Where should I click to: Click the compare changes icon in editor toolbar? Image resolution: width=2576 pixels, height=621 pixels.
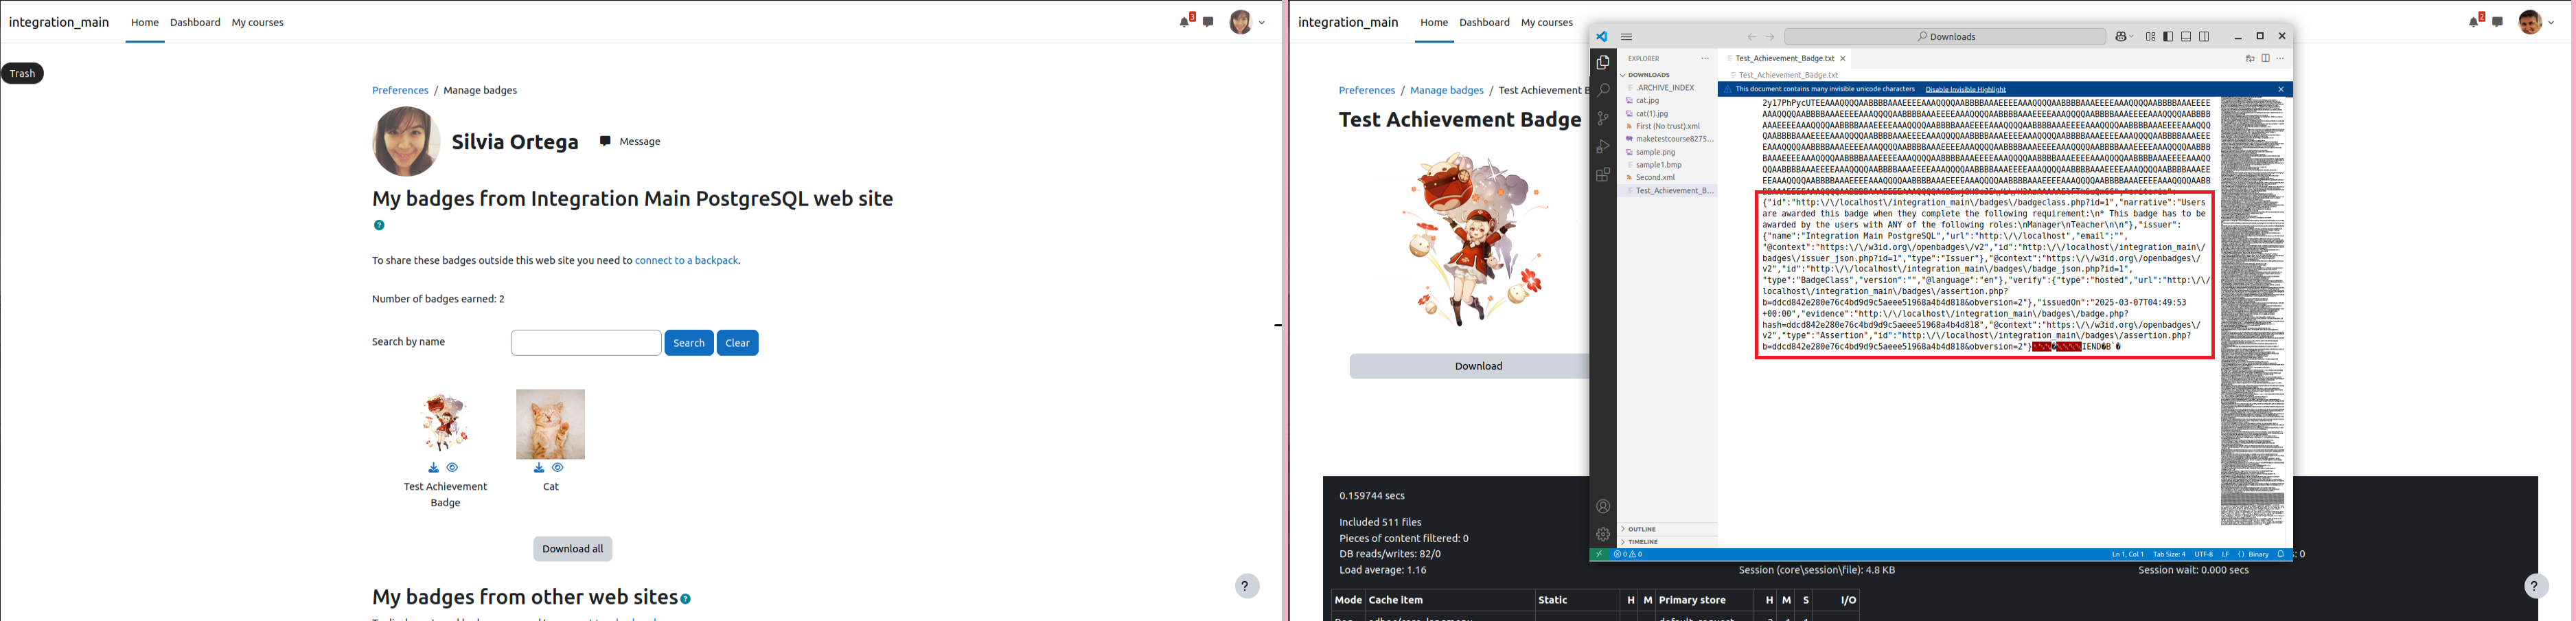[x=2249, y=59]
